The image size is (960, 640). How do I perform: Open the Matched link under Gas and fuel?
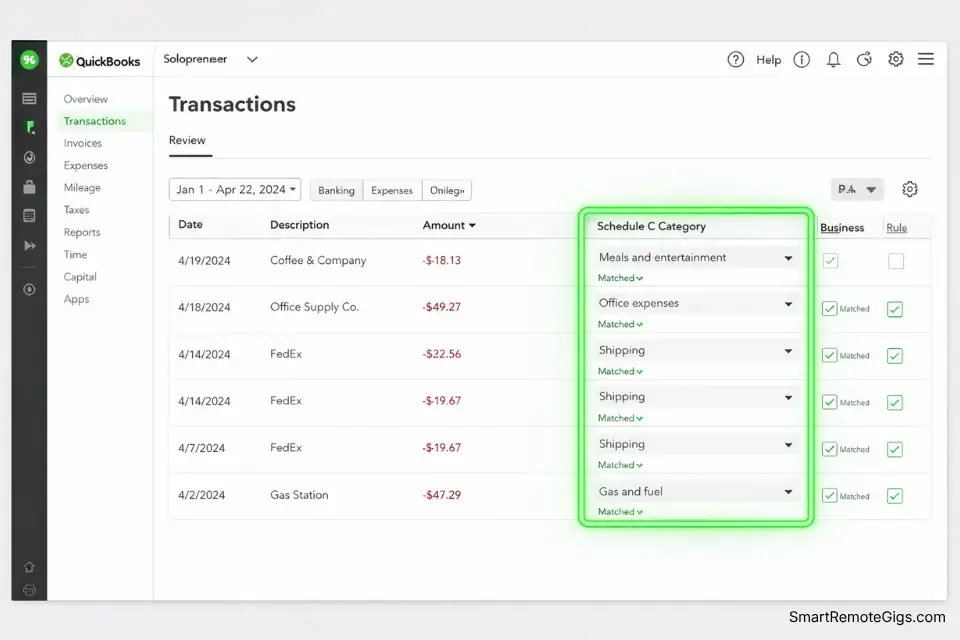[x=619, y=511]
